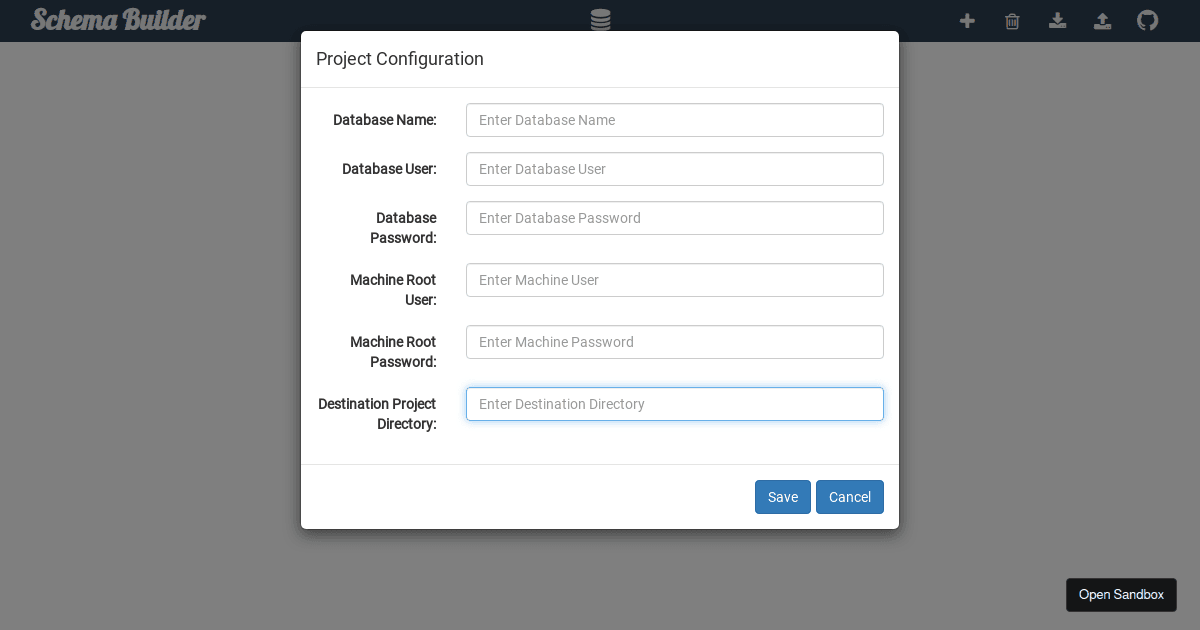Click the Enter Database User field
1200x630 pixels.
click(x=674, y=169)
